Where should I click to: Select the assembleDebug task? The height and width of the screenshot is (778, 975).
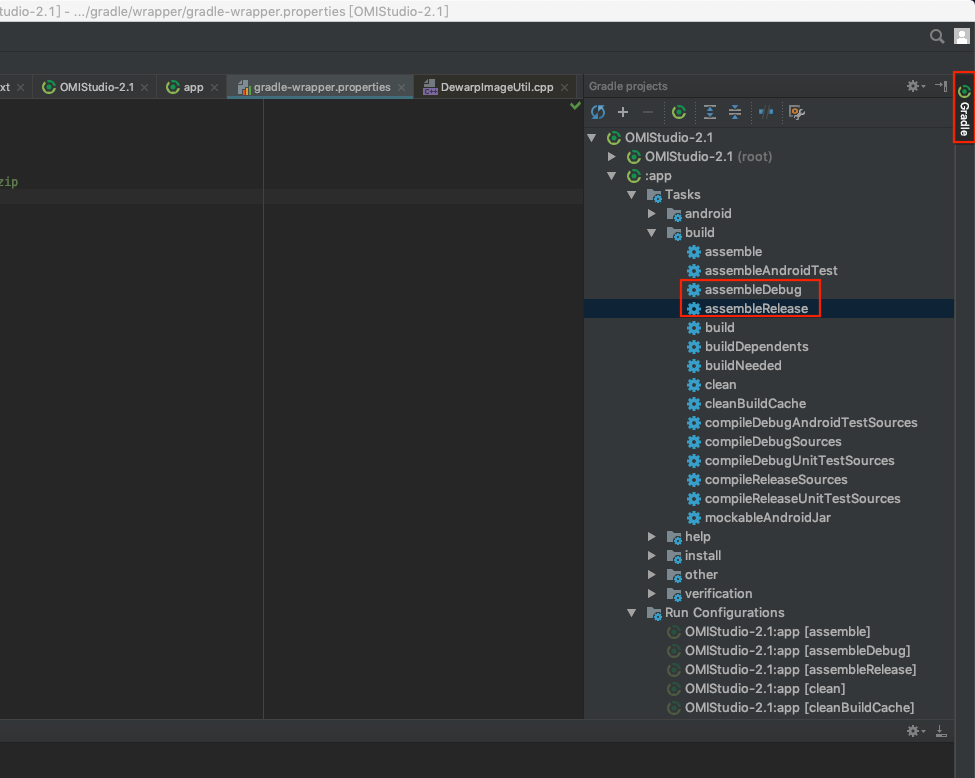coord(744,290)
